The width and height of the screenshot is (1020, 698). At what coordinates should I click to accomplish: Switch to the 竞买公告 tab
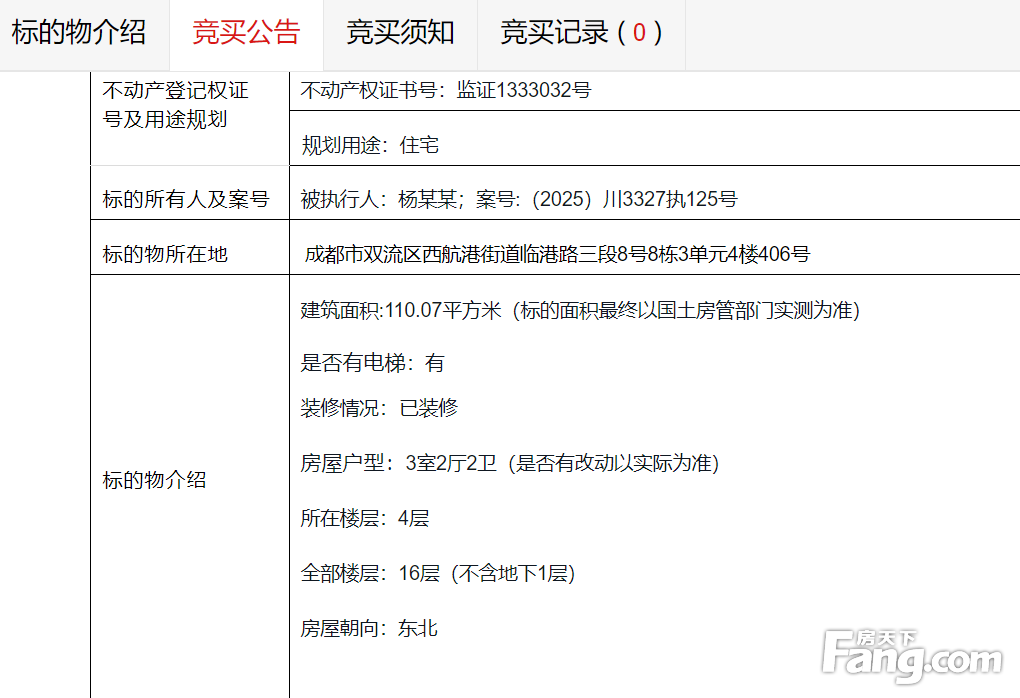pos(246,33)
